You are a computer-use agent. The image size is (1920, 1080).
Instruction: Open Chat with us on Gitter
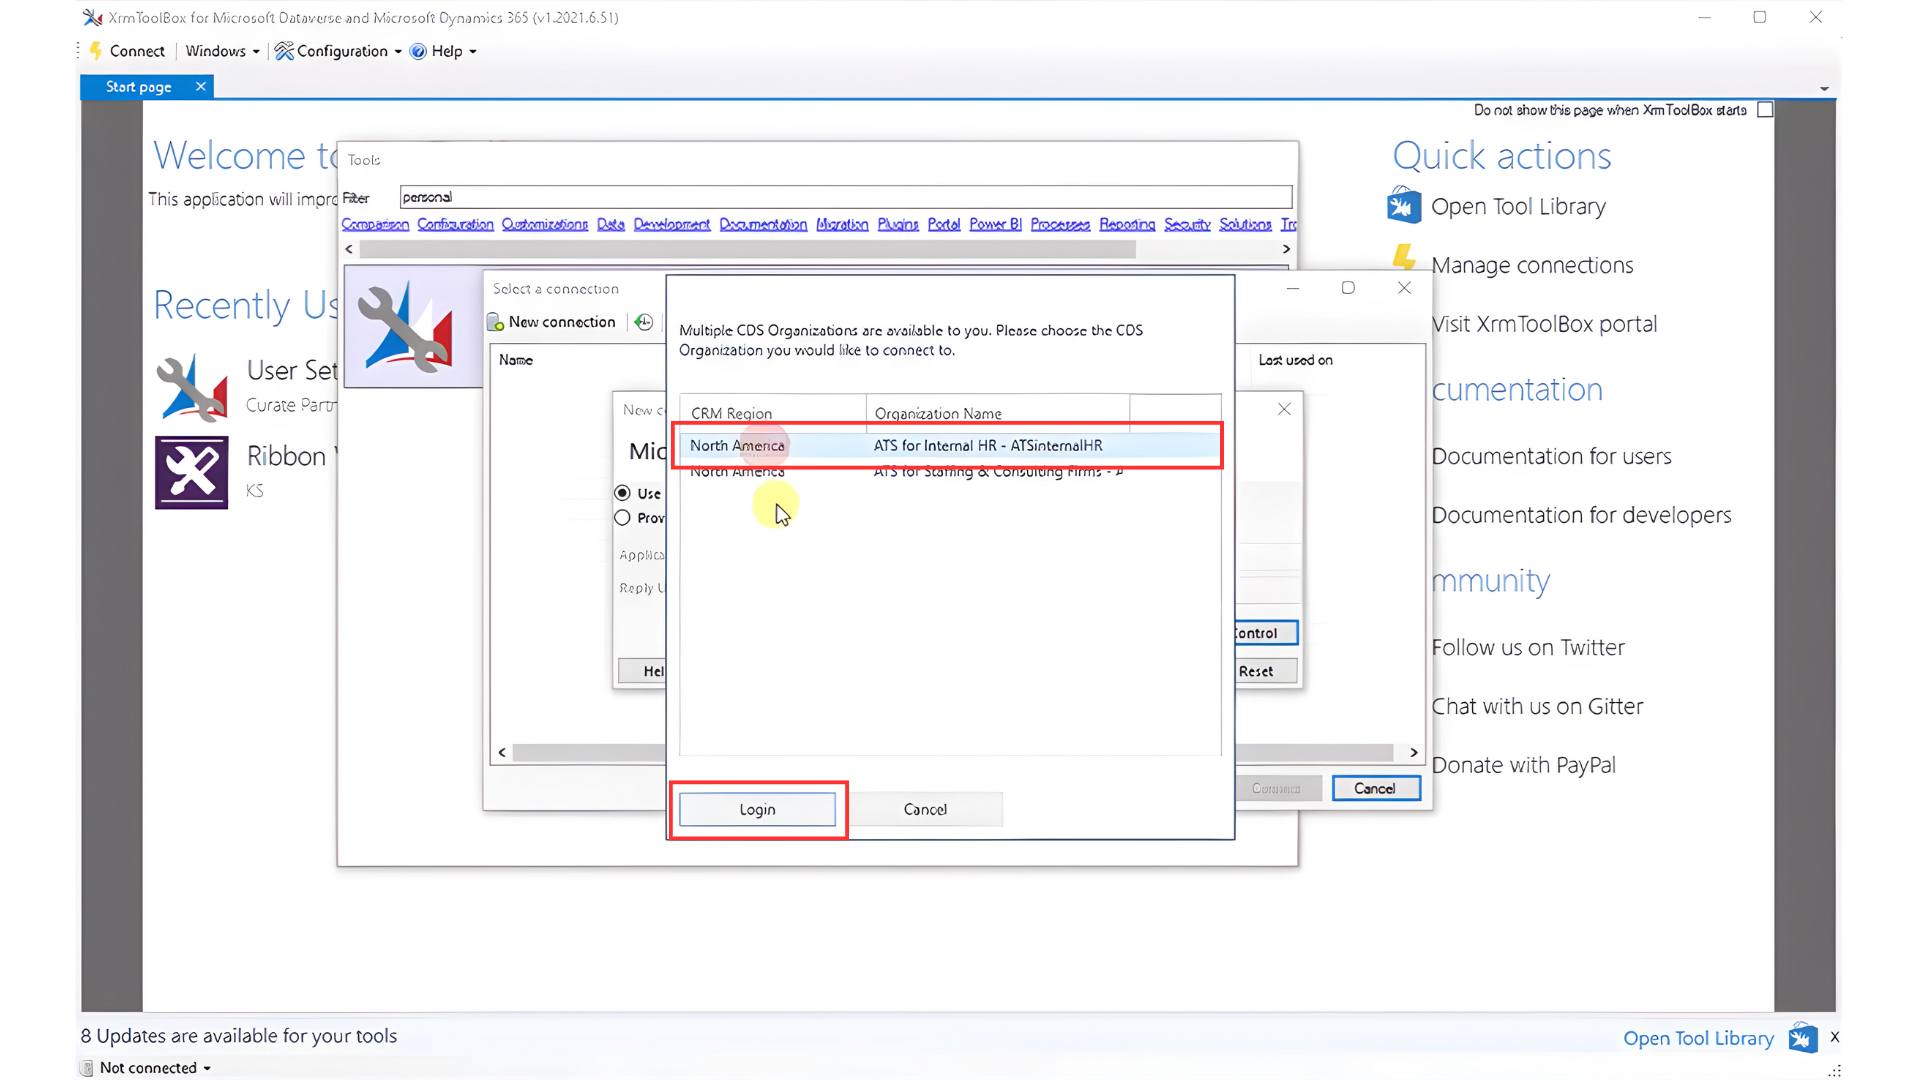point(1537,706)
